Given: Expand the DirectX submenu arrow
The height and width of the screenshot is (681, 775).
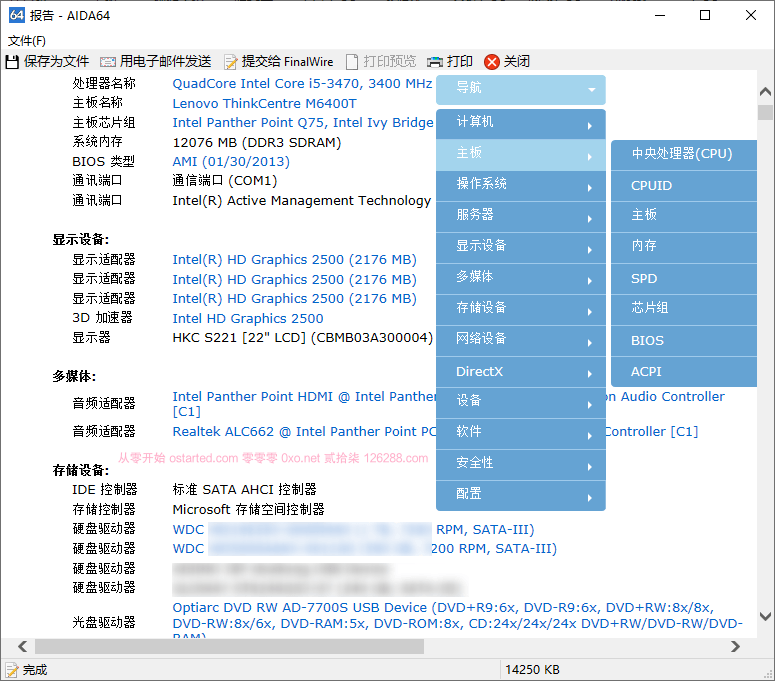Looking at the screenshot, I should [x=590, y=374].
